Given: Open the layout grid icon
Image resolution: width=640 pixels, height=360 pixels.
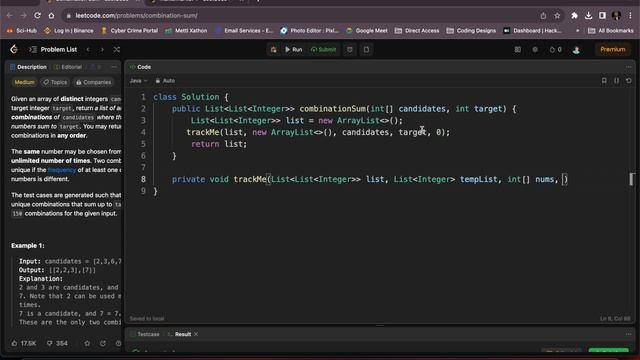Looking at the screenshot, I should pyautogui.click(x=518, y=50).
